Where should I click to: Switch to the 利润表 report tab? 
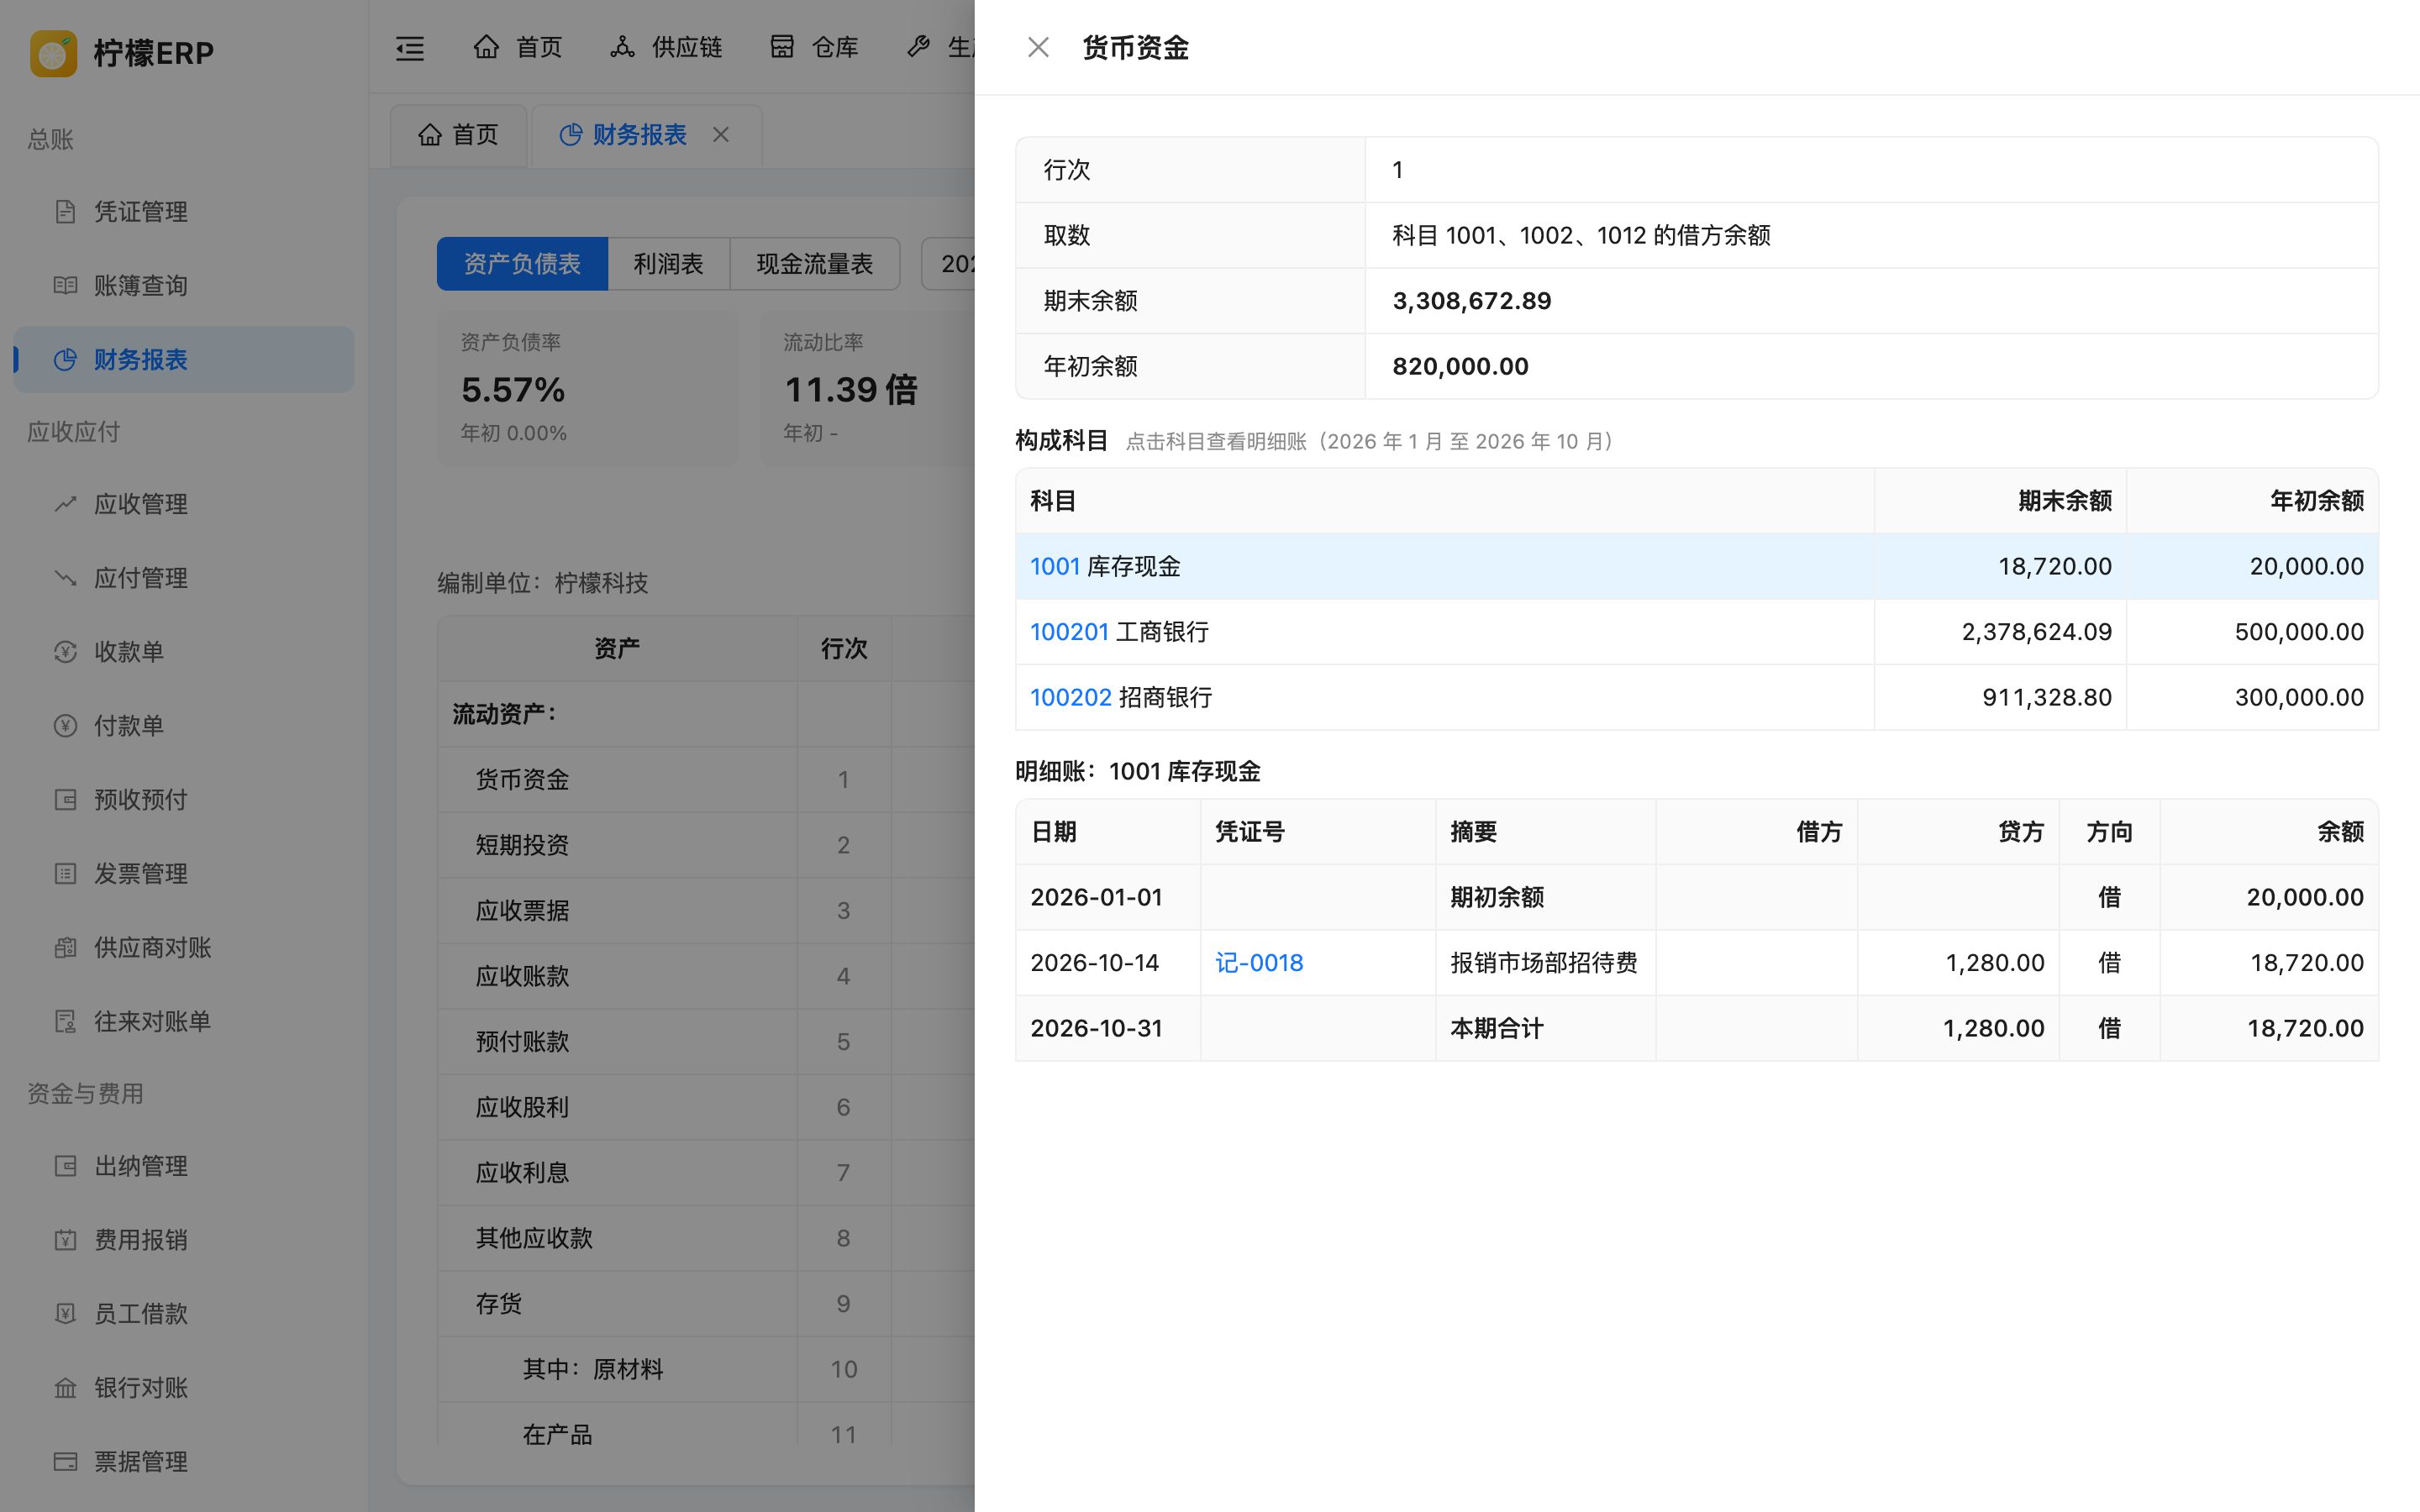click(x=668, y=264)
